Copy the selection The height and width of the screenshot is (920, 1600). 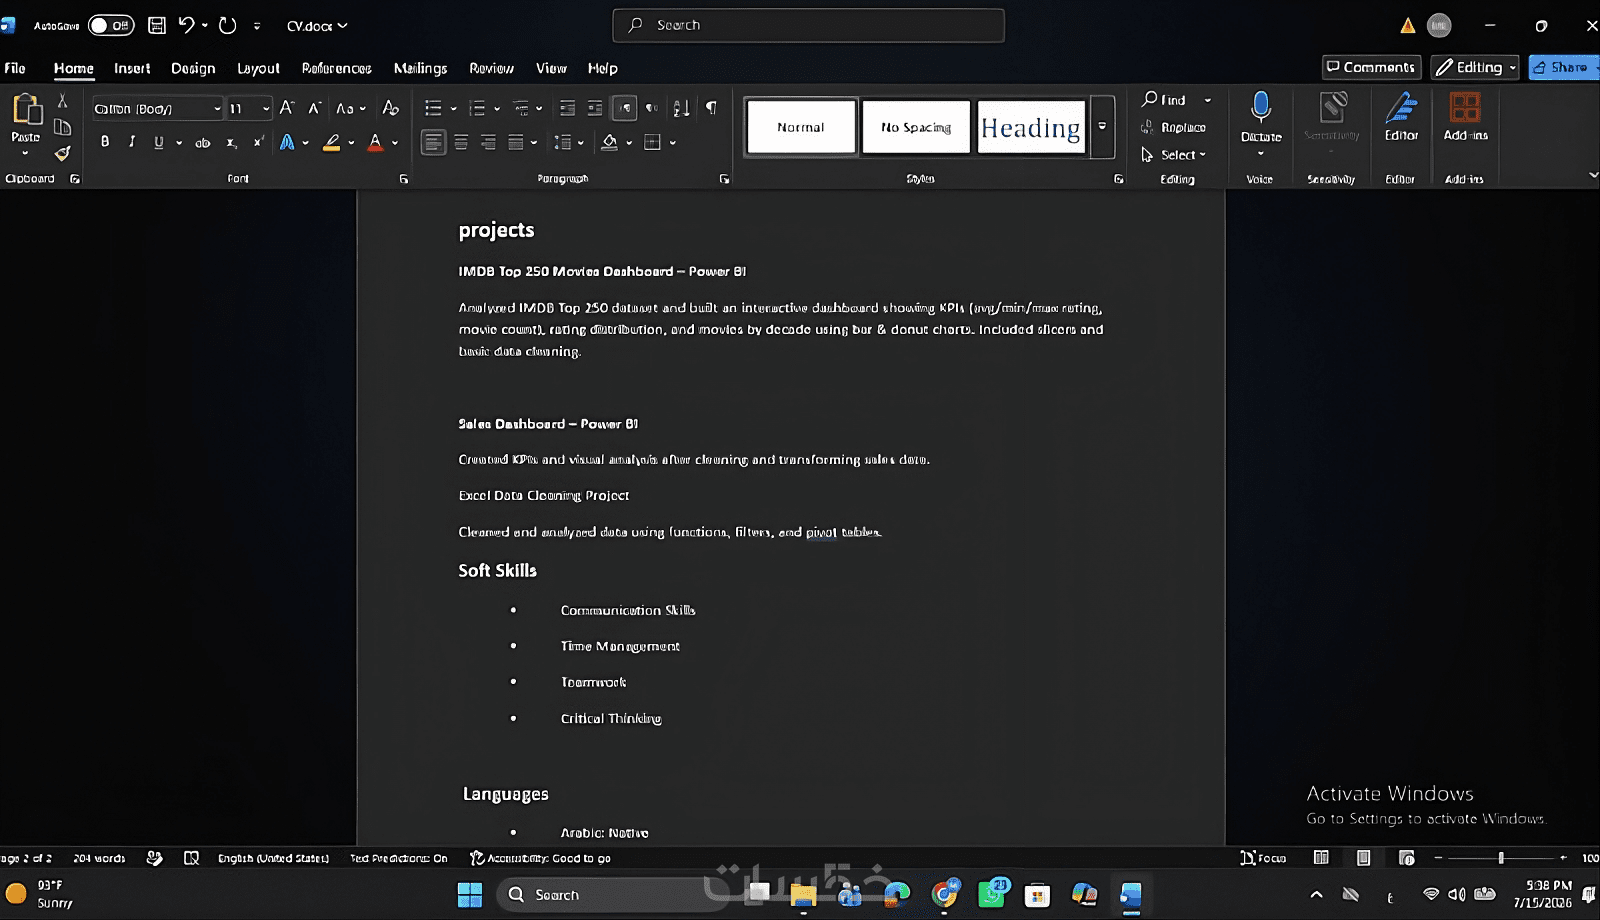click(x=62, y=127)
